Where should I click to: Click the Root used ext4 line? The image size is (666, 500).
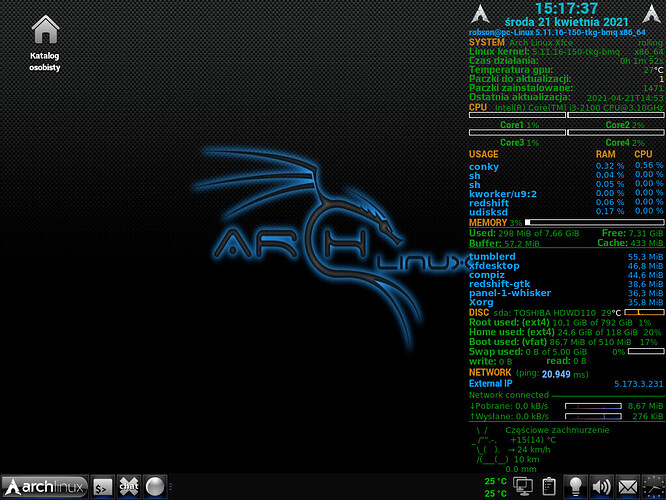click(x=560, y=322)
